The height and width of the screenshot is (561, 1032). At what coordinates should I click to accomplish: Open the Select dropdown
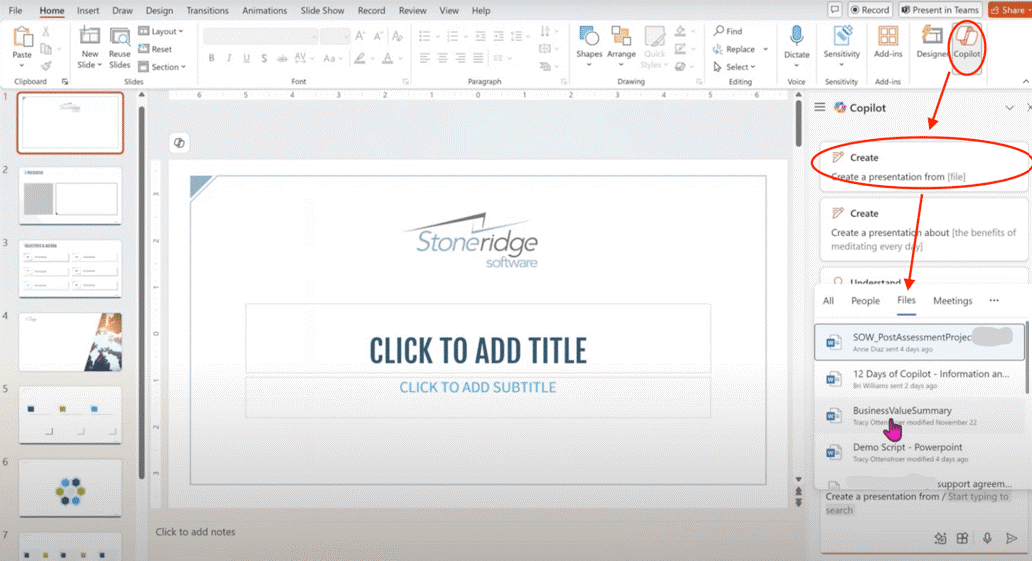click(735, 67)
